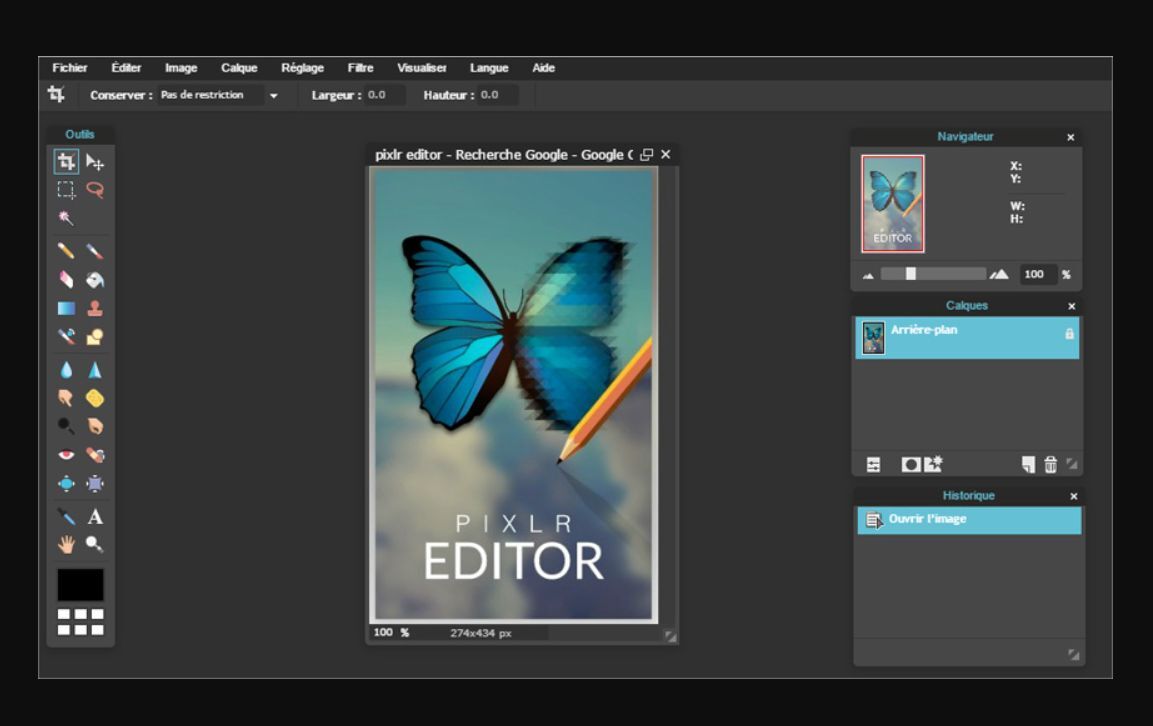This screenshot has width=1153, height=726.
Task: Zoom in with large mountain icon
Action: [999, 274]
